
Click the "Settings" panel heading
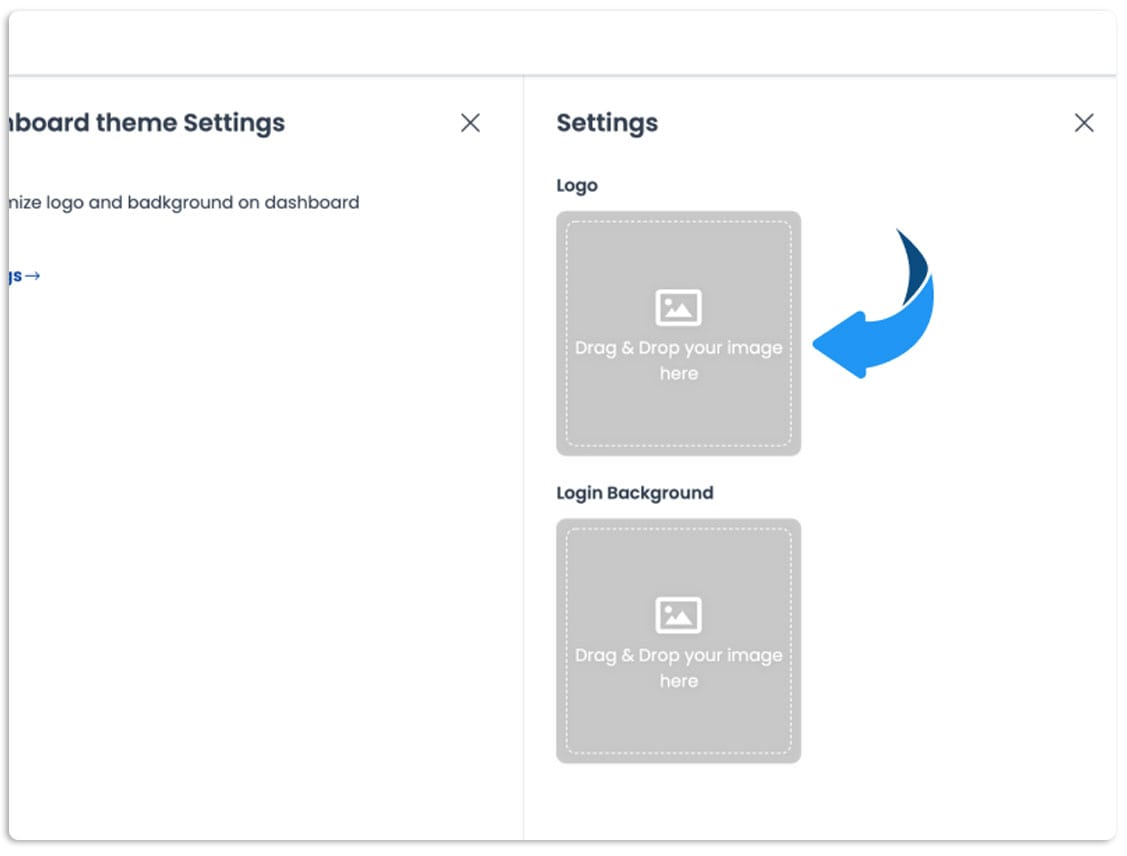click(x=607, y=123)
